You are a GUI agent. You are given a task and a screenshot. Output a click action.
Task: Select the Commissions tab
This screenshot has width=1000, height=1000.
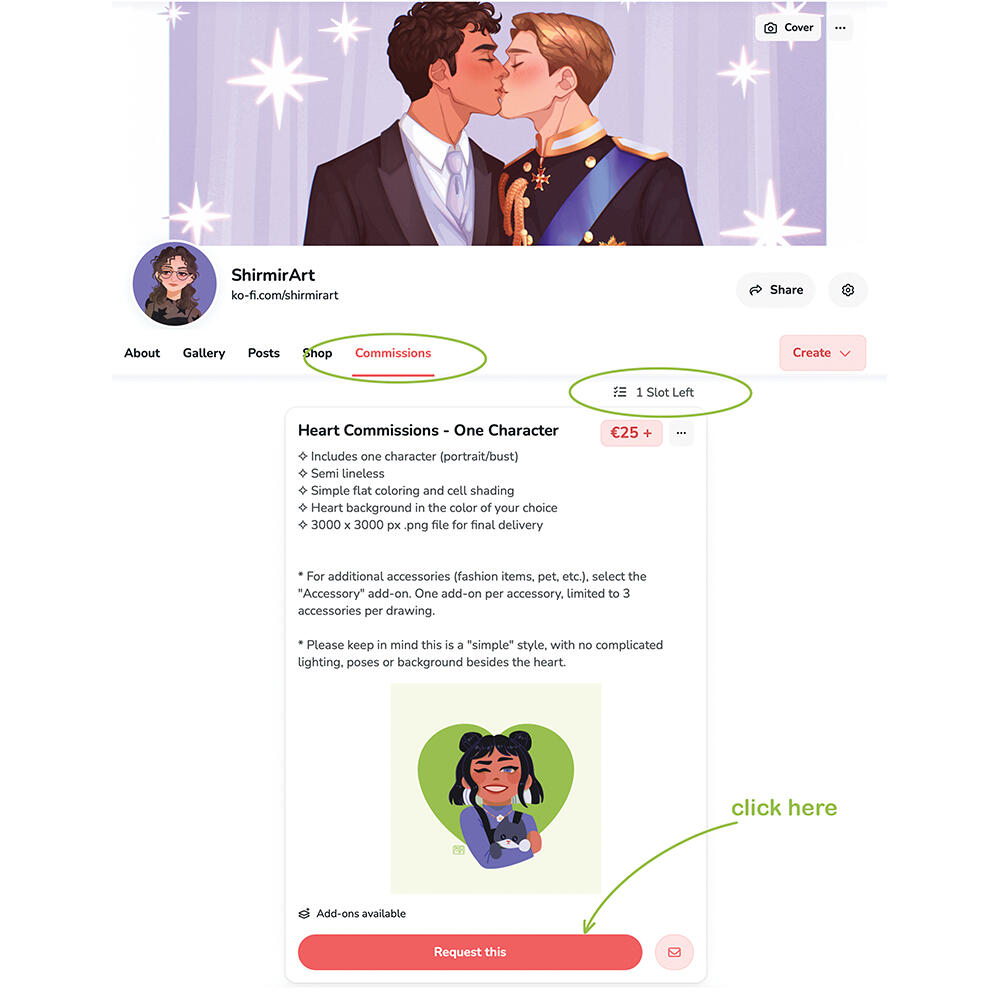(393, 353)
